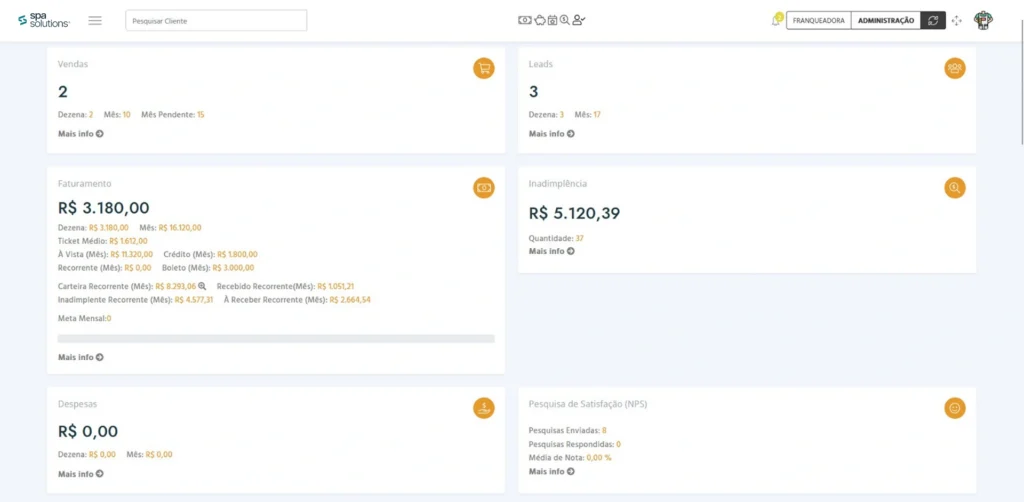Click the Inadimplência orange magnifier icon
The image size is (1024, 502).
pos(955,188)
